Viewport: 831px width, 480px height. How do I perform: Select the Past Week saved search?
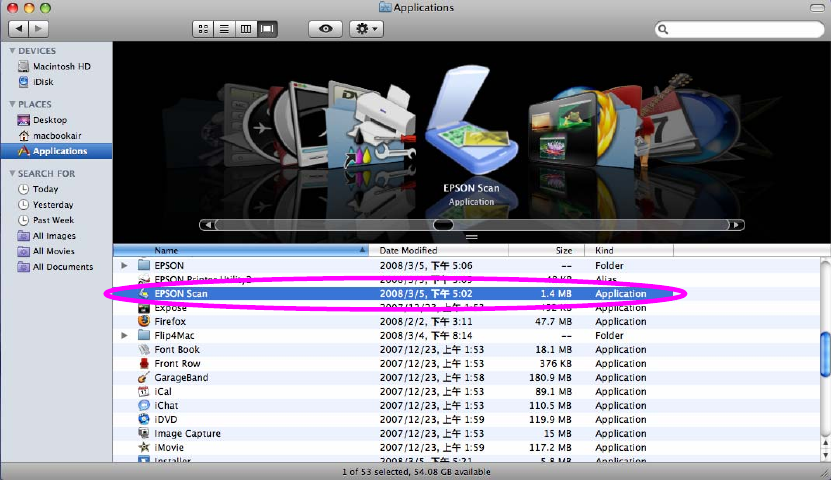pyautogui.click(x=53, y=220)
